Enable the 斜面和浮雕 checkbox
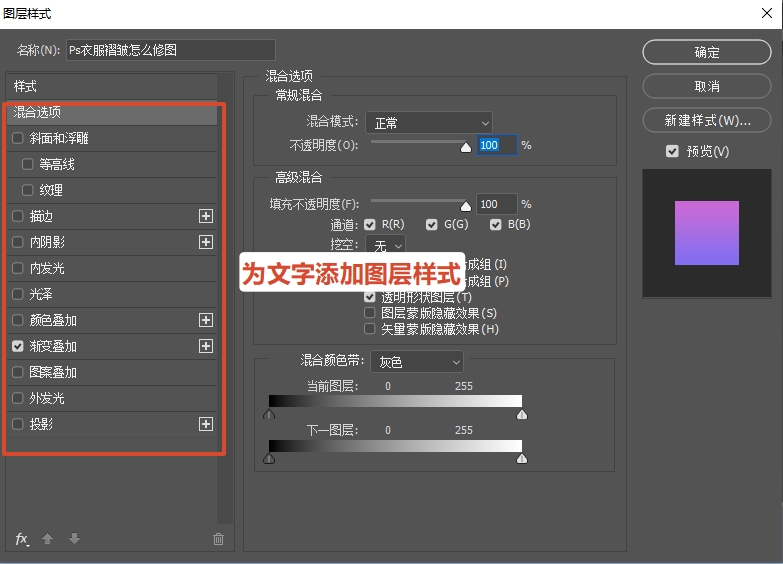783x564 pixels. coord(18,138)
